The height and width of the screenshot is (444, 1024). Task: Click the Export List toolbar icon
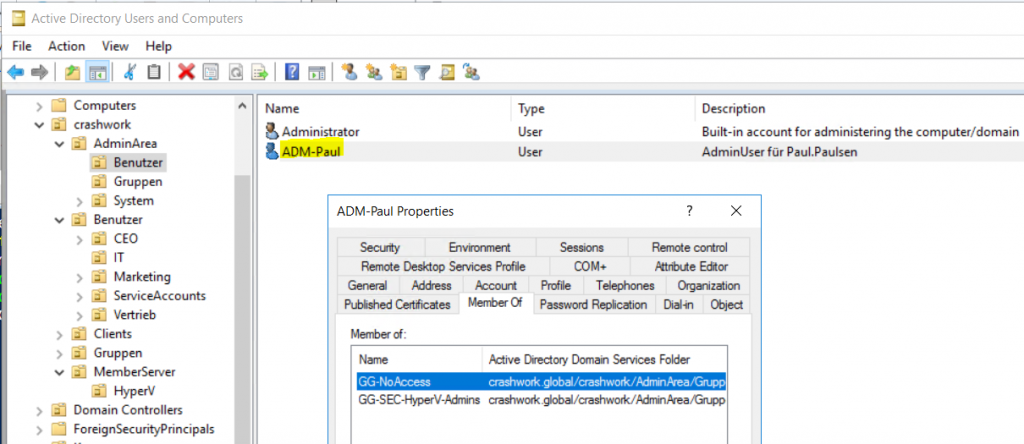(x=260, y=72)
